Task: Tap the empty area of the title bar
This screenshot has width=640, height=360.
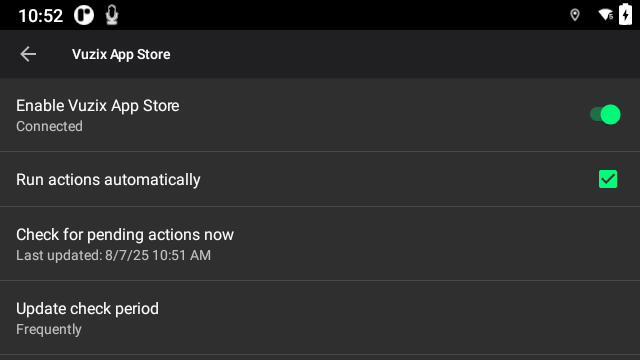Action: pyautogui.click(x=404, y=54)
